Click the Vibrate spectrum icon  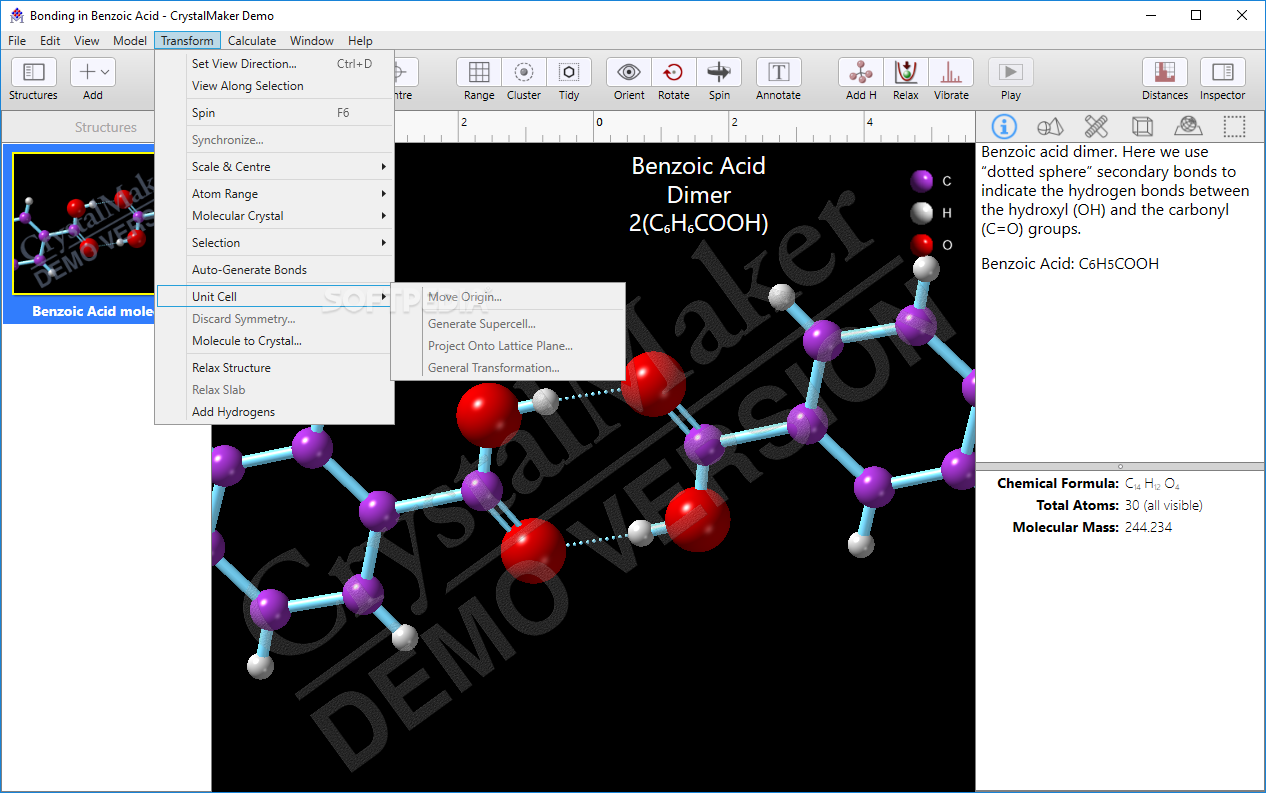coord(951,72)
